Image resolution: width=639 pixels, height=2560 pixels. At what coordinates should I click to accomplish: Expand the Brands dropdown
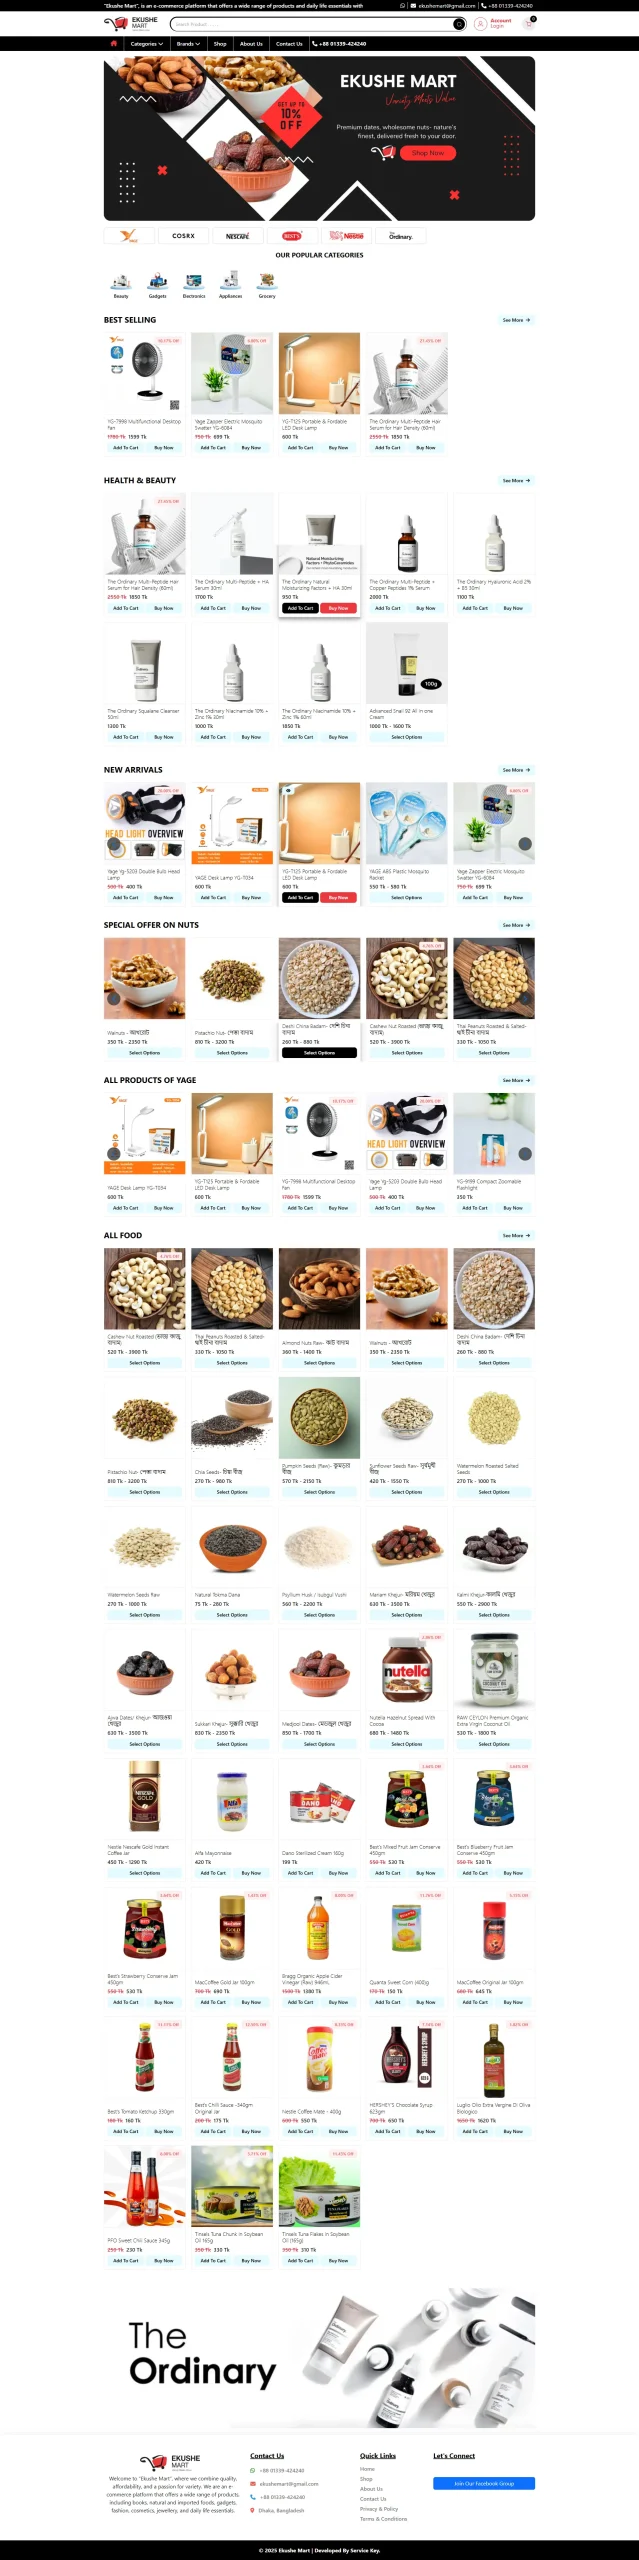click(x=189, y=44)
